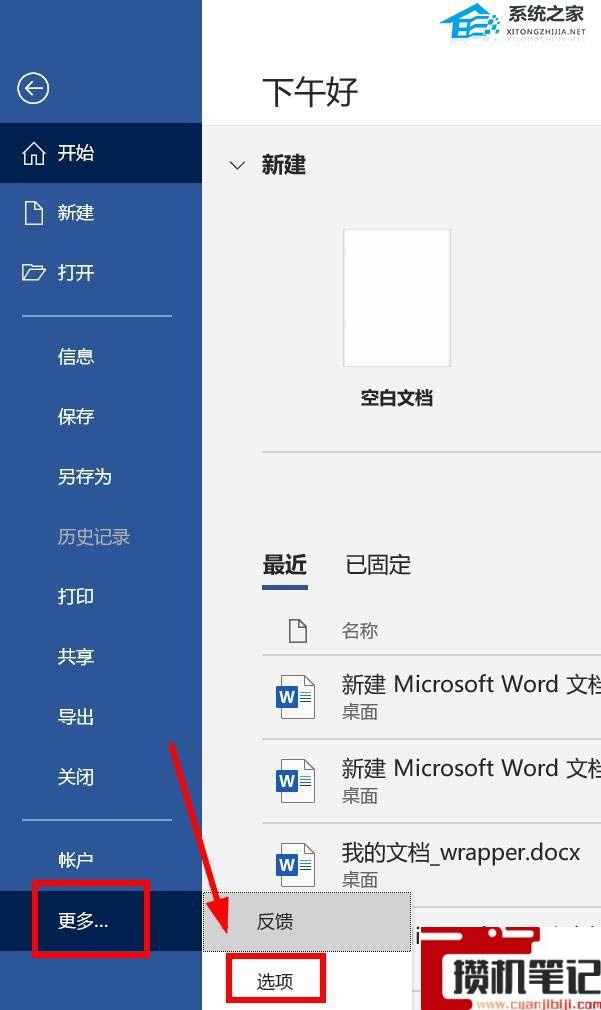Image resolution: width=601 pixels, height=1010 pixels.
Task: Switch to the 已固定 tab
Action: pos(379,565)
